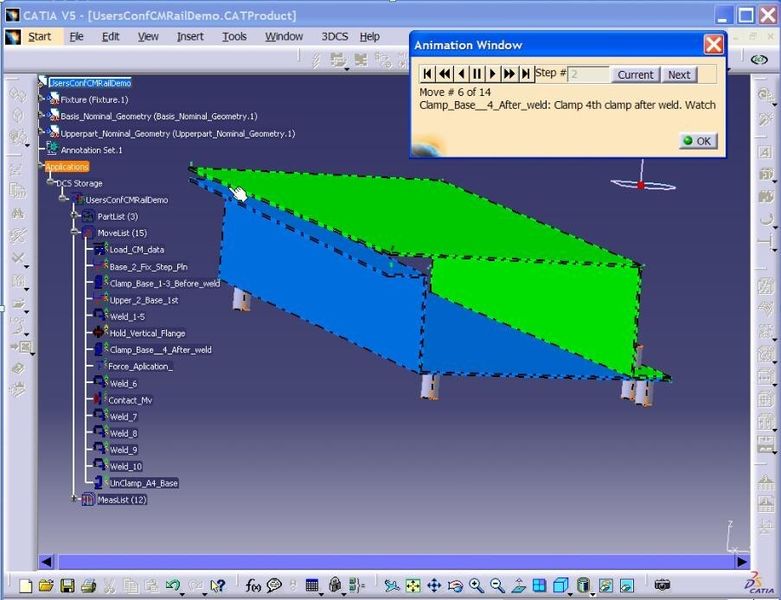
Task: Click the eye icon at the top right
Action: click(x=759, y=60)
